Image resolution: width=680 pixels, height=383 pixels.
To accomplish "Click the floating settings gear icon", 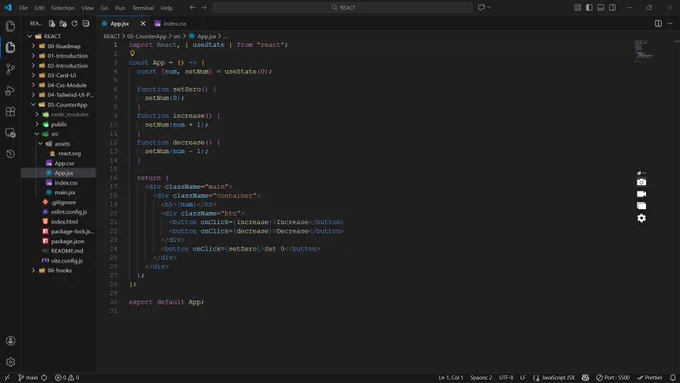I will pyautogui.click(x=641, y=218).
